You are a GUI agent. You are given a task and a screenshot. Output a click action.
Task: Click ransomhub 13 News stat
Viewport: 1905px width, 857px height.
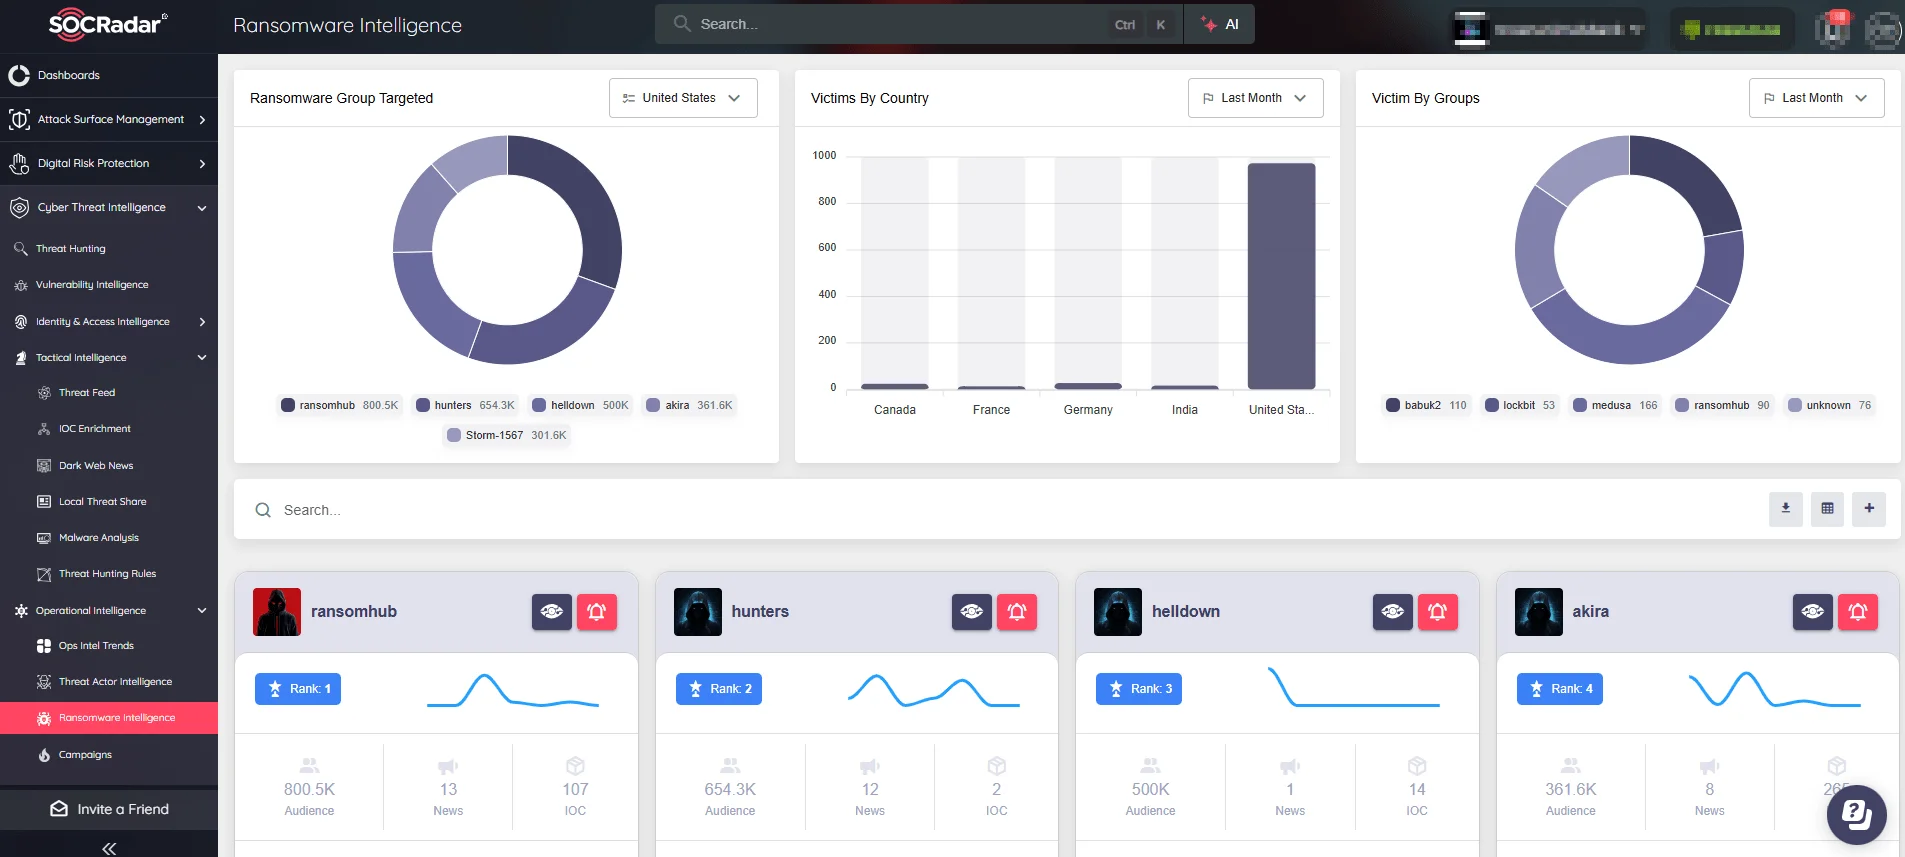click(x=448, y=788)
